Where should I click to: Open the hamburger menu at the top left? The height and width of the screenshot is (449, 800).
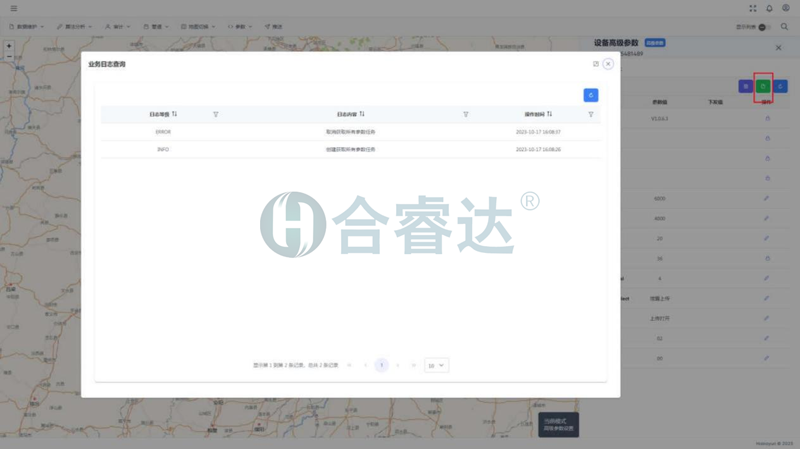pos(14,8)
